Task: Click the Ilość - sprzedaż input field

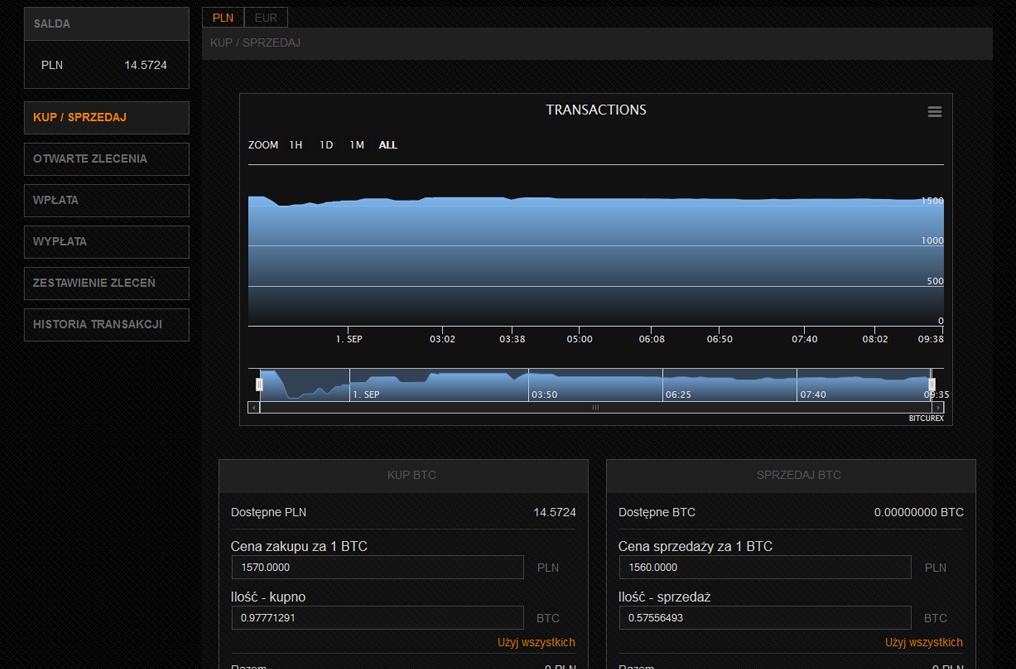Action: coord(764,617)
